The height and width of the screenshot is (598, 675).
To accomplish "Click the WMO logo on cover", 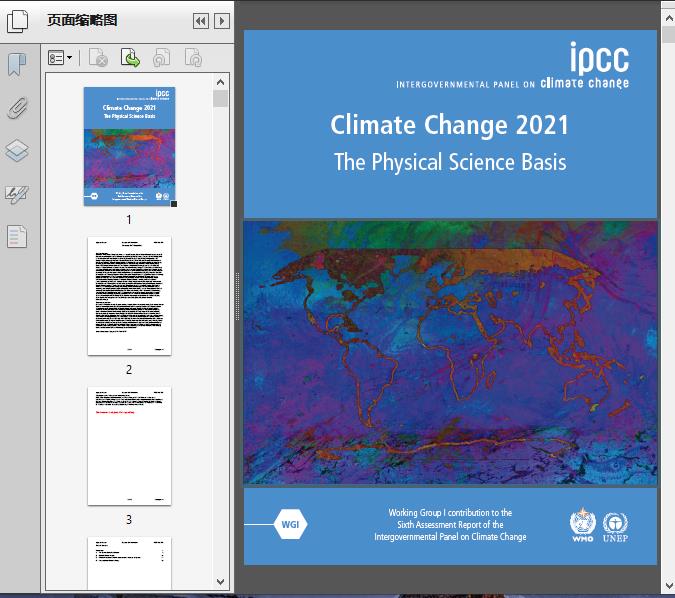I will click(583, 525).
